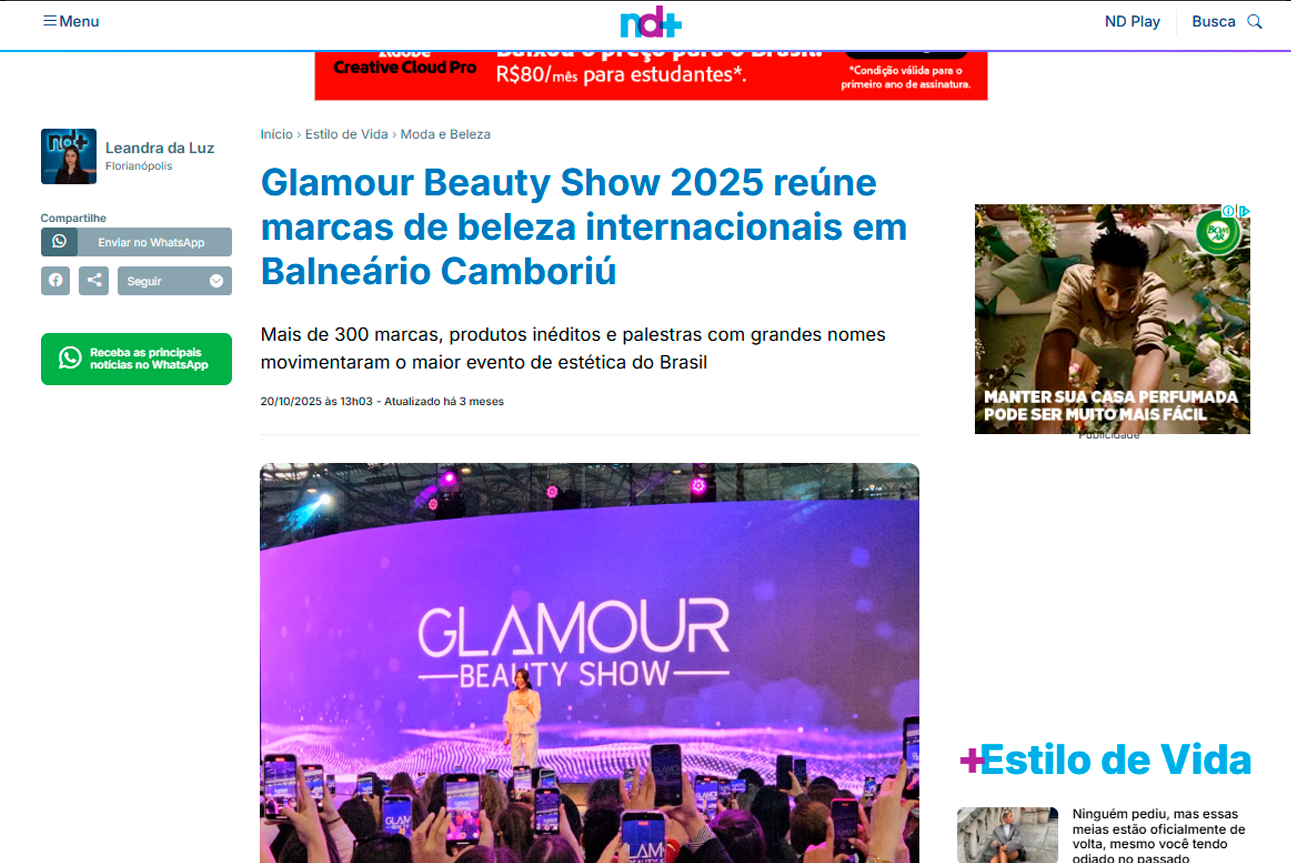Open the hamburger Menu
Screen dimensions: 1291x863
point(70,21)
